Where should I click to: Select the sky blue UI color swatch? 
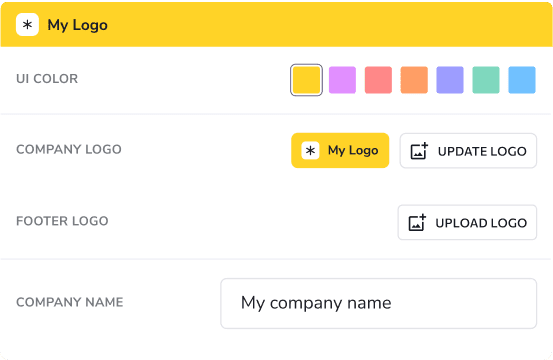point(522,80)
